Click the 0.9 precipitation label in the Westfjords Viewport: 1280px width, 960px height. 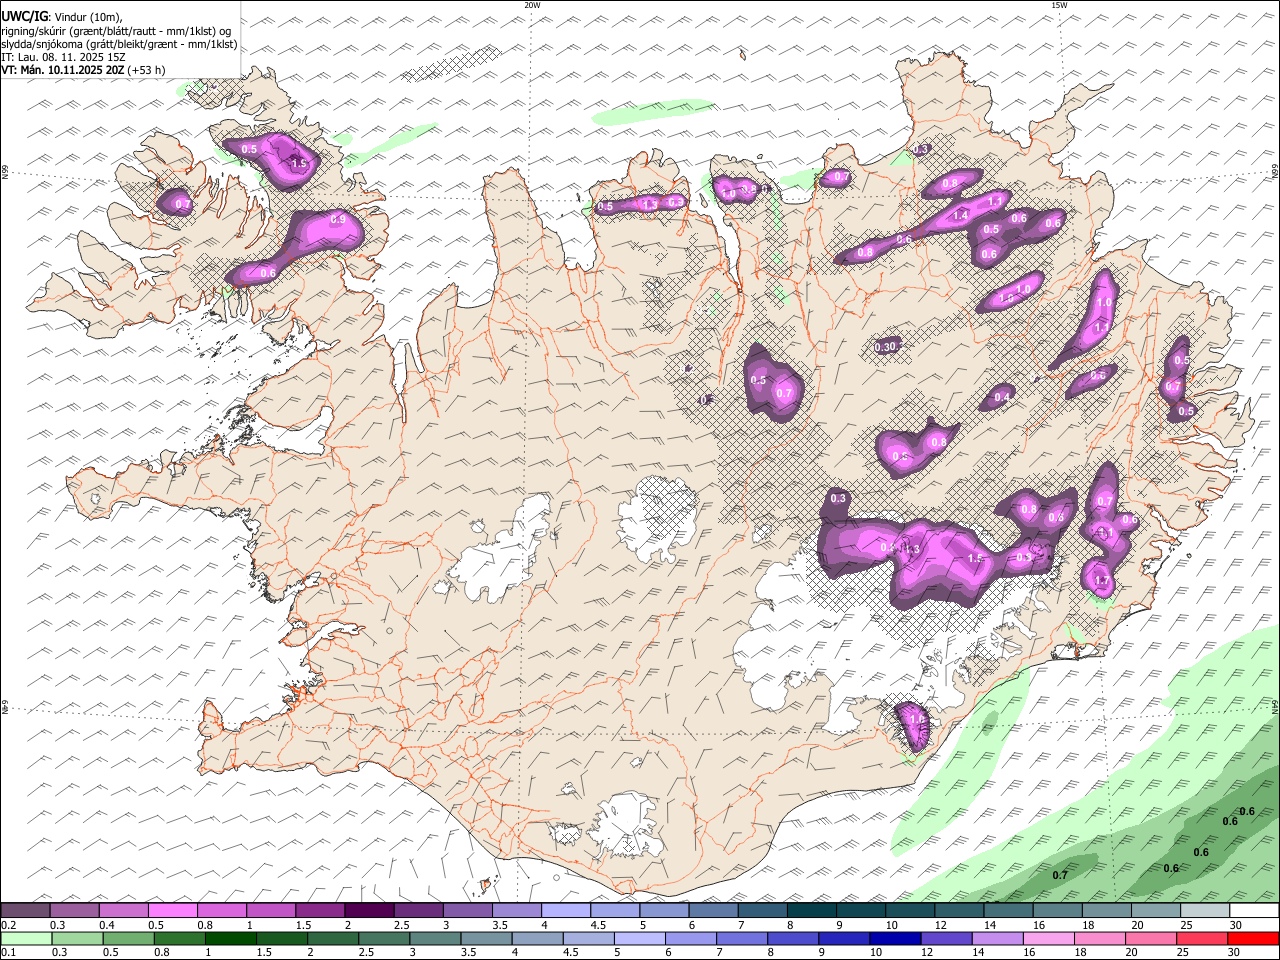[338, 220]
